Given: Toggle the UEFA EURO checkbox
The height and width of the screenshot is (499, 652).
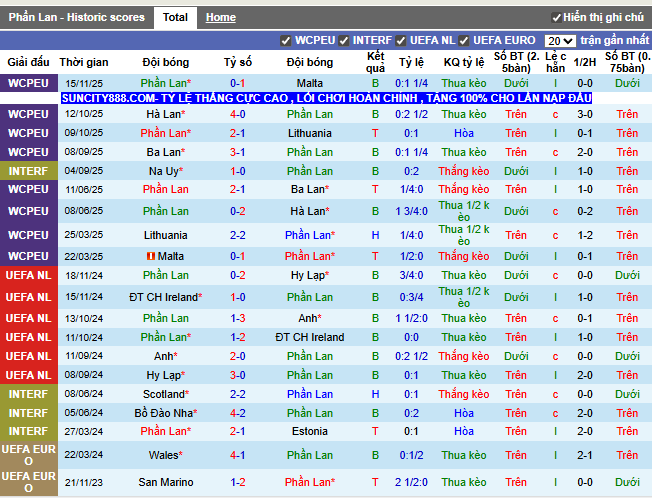Looking at the screenshot, I should point(465,41).
